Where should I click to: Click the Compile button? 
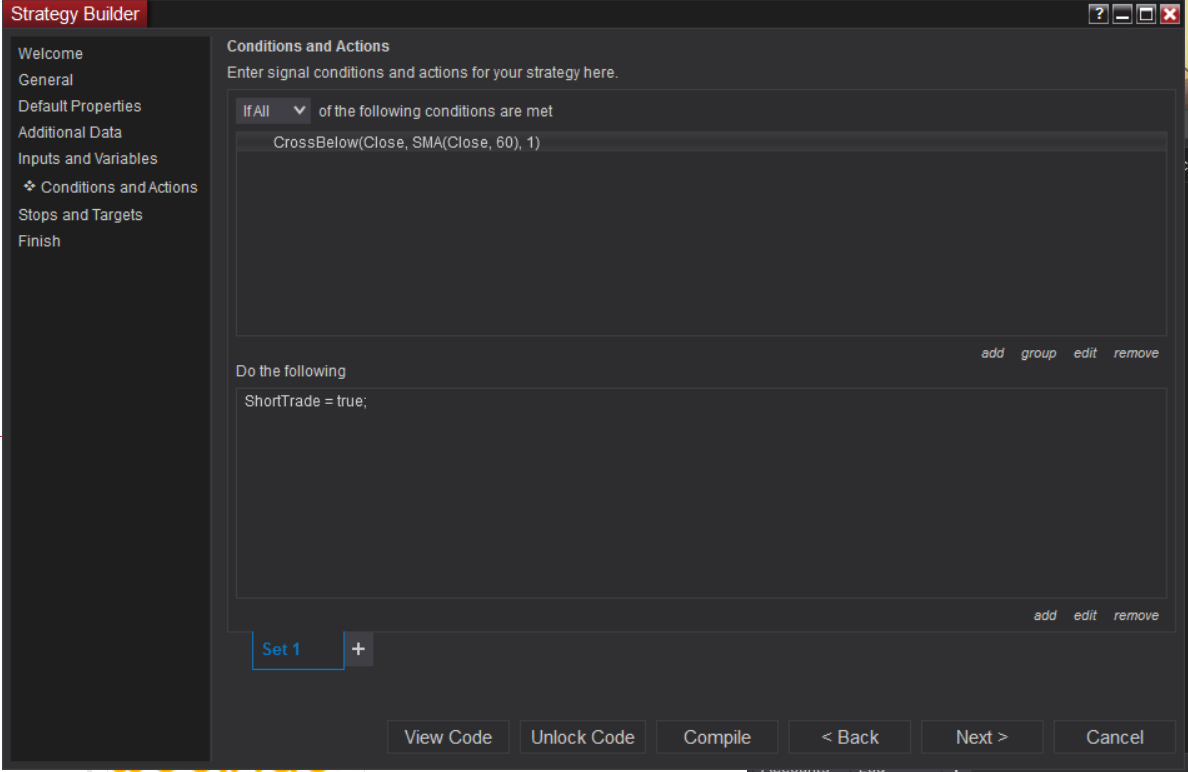click(717, 737)
